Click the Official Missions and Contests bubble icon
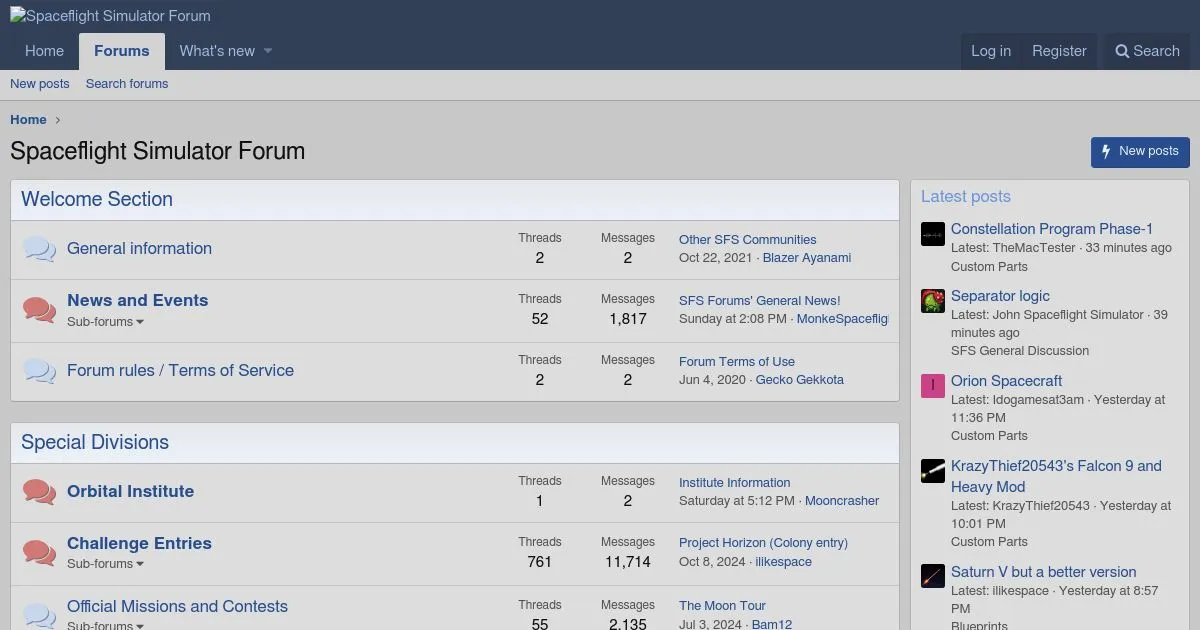This screenshot has height=630, width=1200. click(x=39, y=614)
